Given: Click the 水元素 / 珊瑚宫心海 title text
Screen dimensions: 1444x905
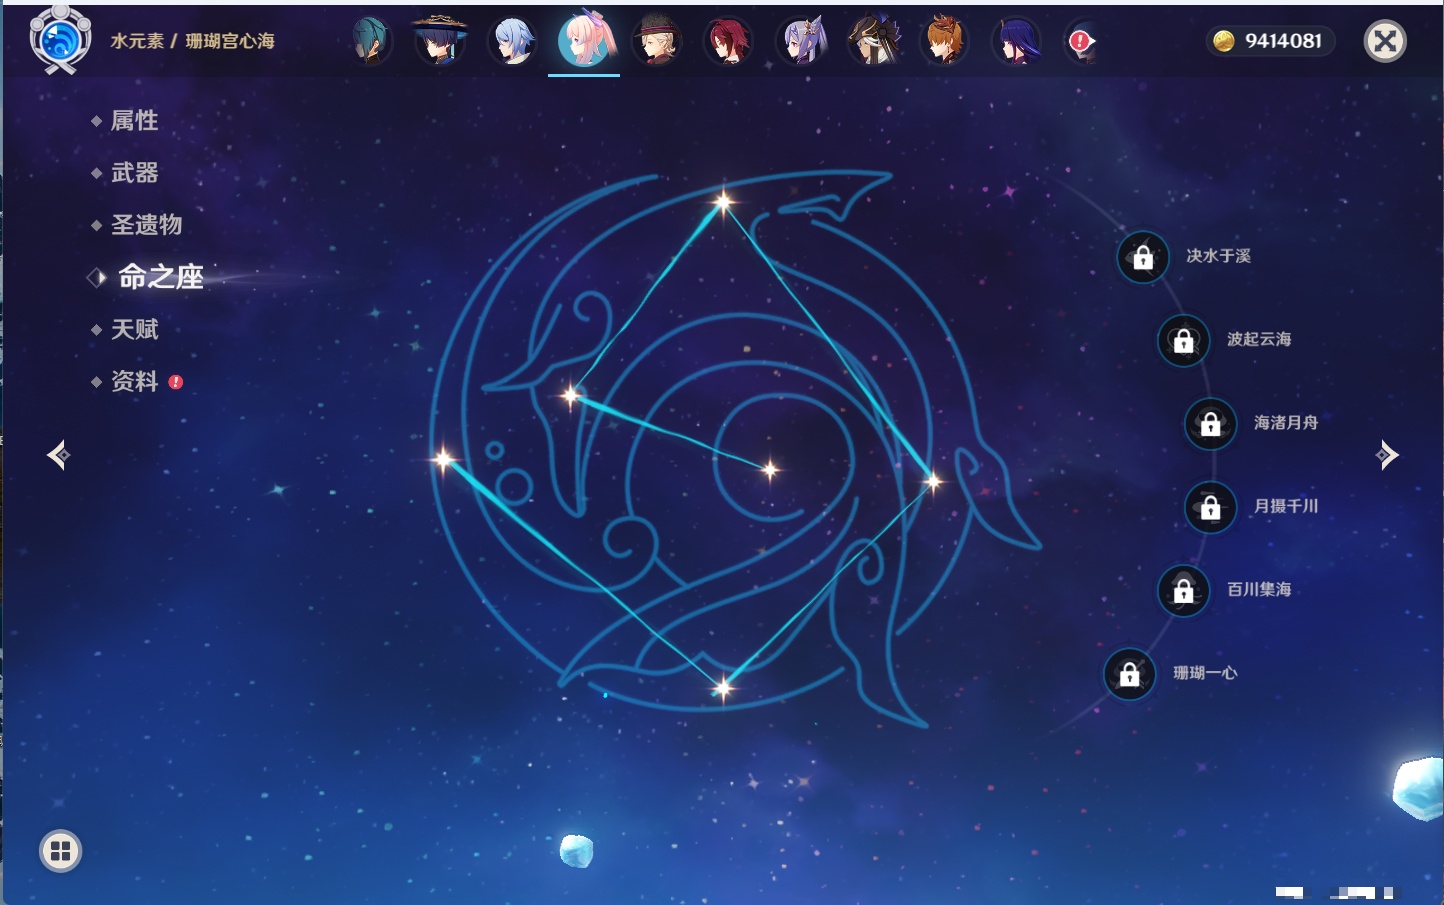Looking at the screenshot, I should (192, 41).
